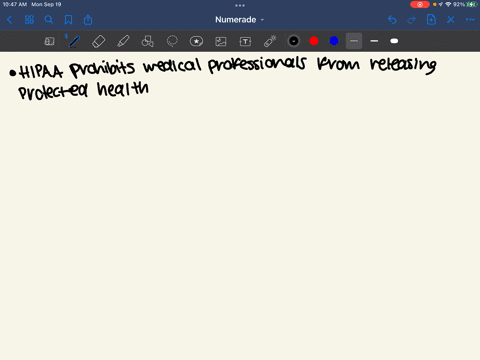Select the Laser pointer tool
480x360 pixels.
pos(270,41)
